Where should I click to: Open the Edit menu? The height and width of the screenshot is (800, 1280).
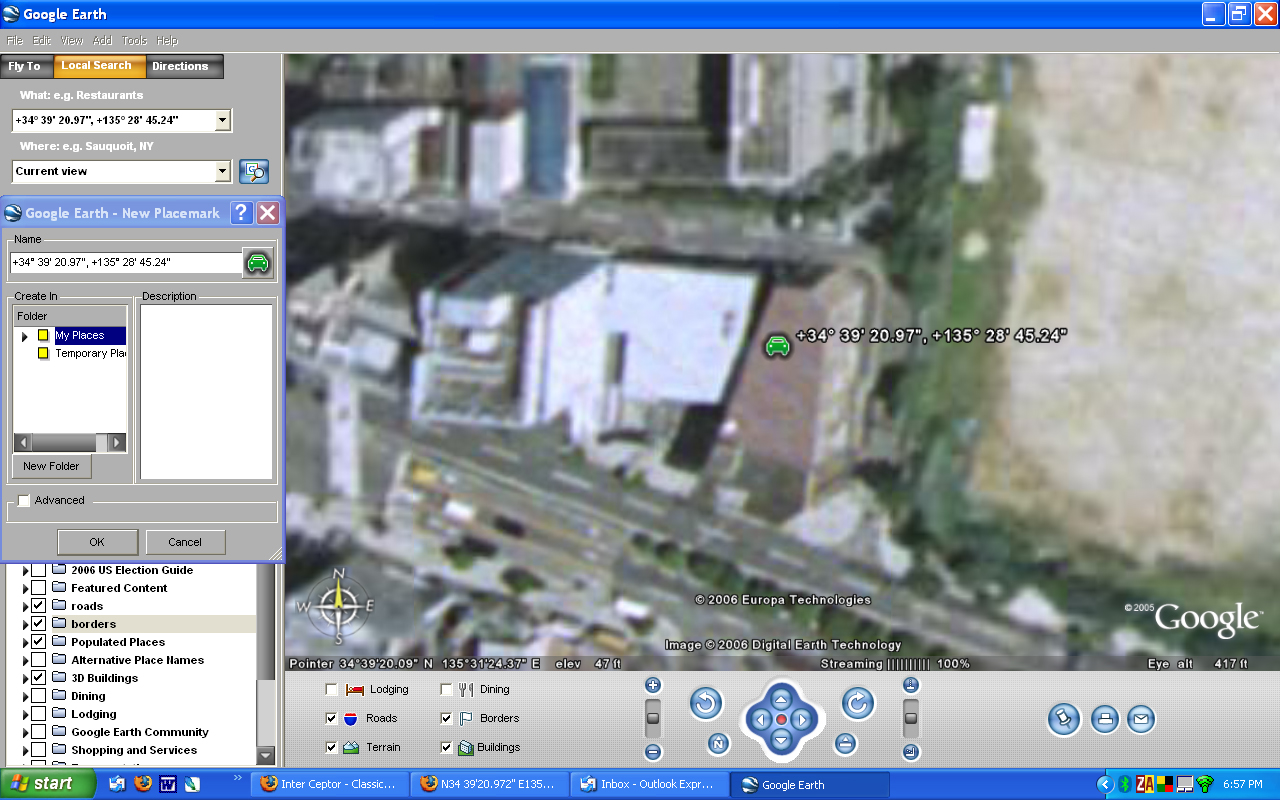(42, 40)
